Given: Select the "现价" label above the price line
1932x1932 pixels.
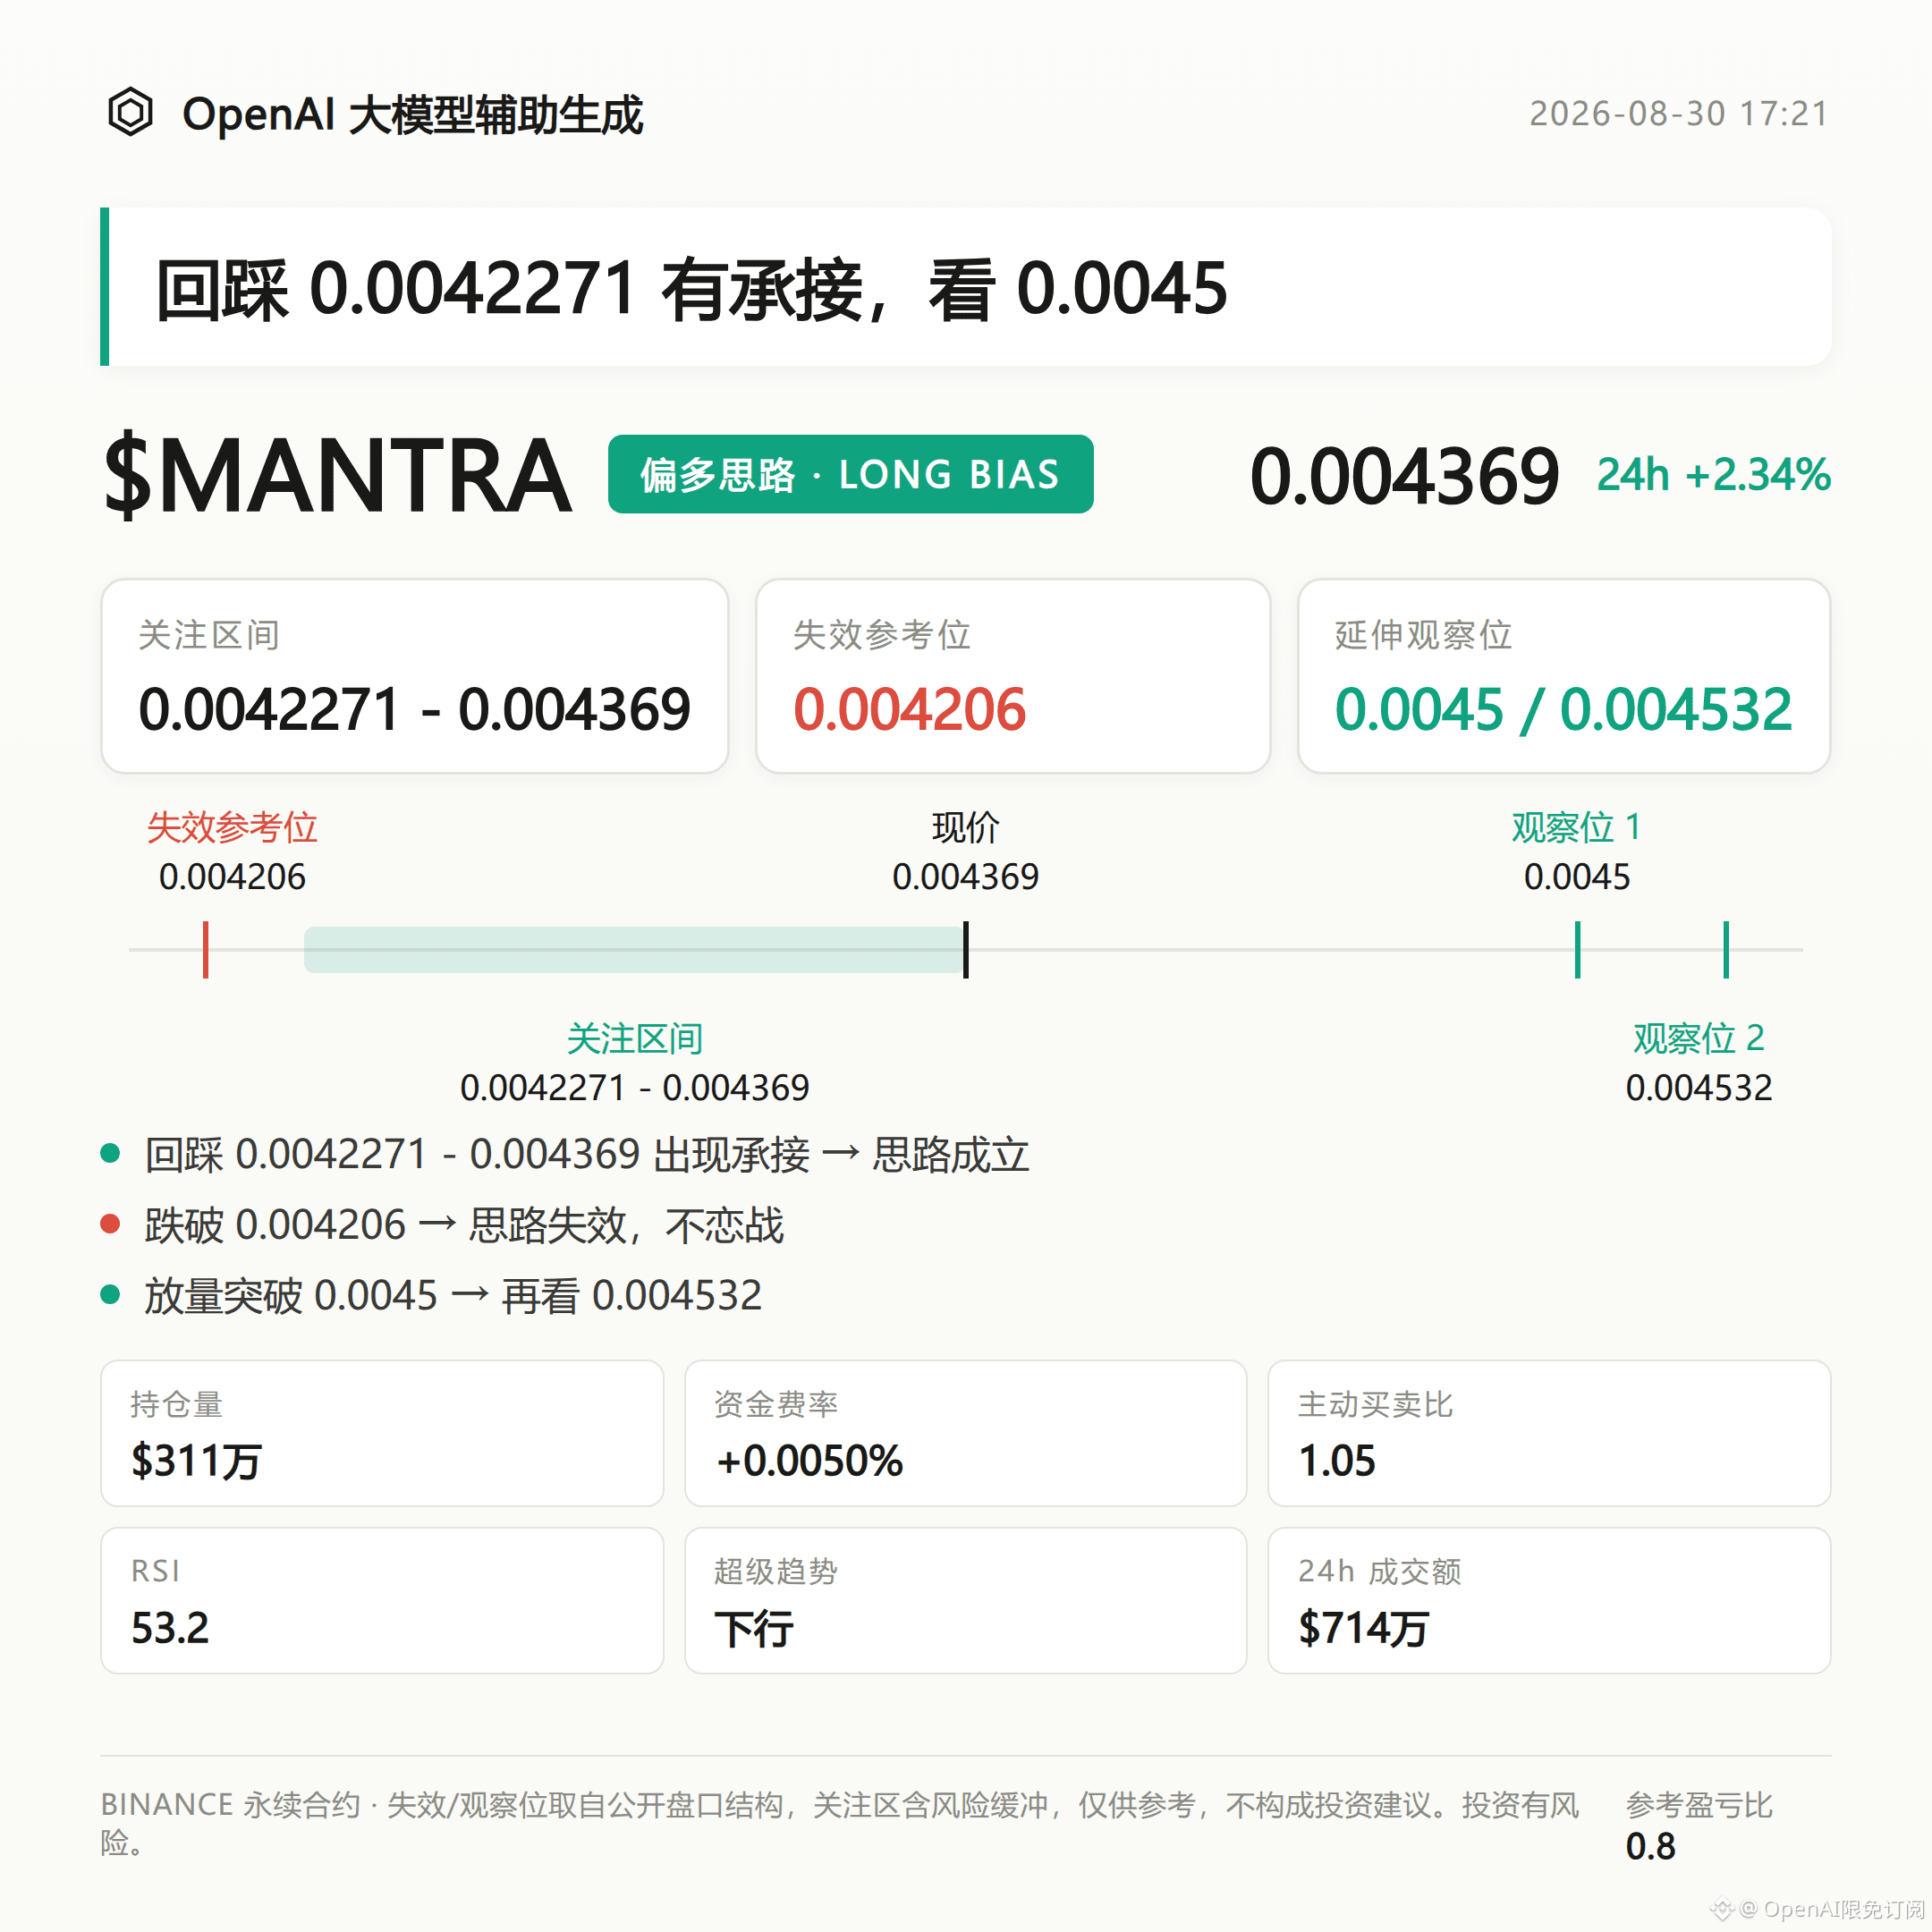Looking at the screenshot, I should (x=966, y=828).
